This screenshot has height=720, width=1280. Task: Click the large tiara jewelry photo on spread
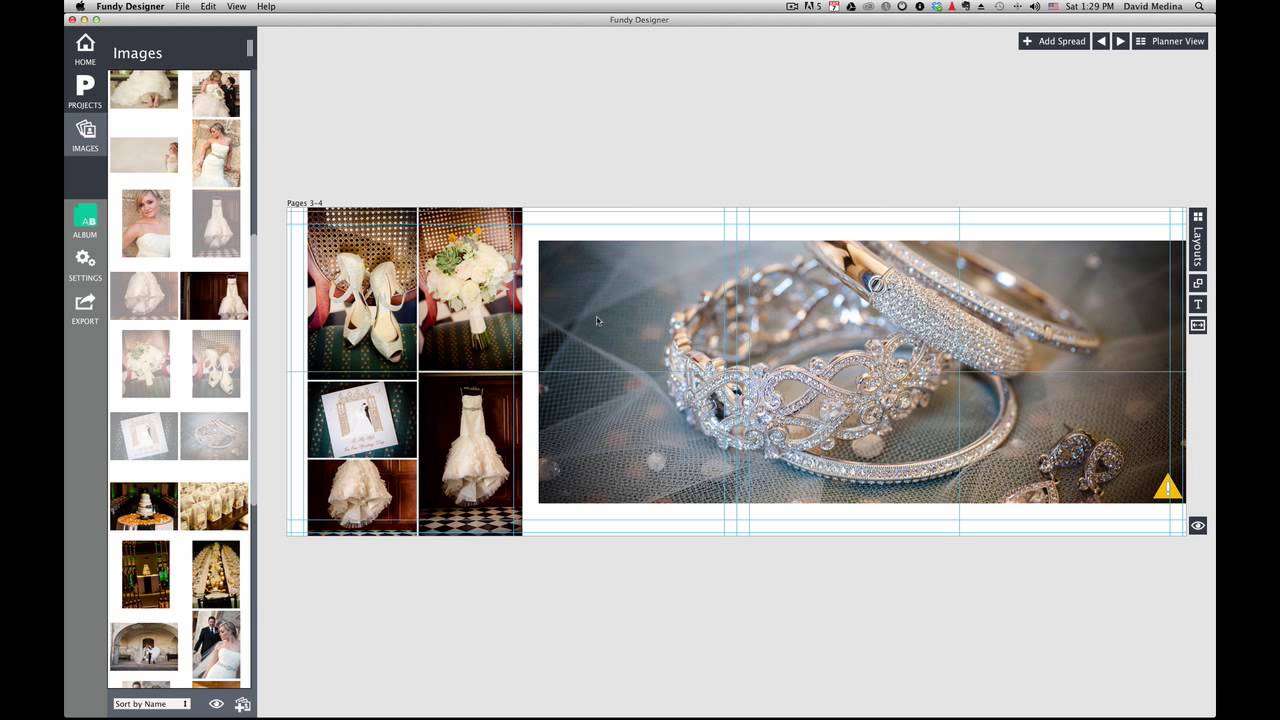861,372
